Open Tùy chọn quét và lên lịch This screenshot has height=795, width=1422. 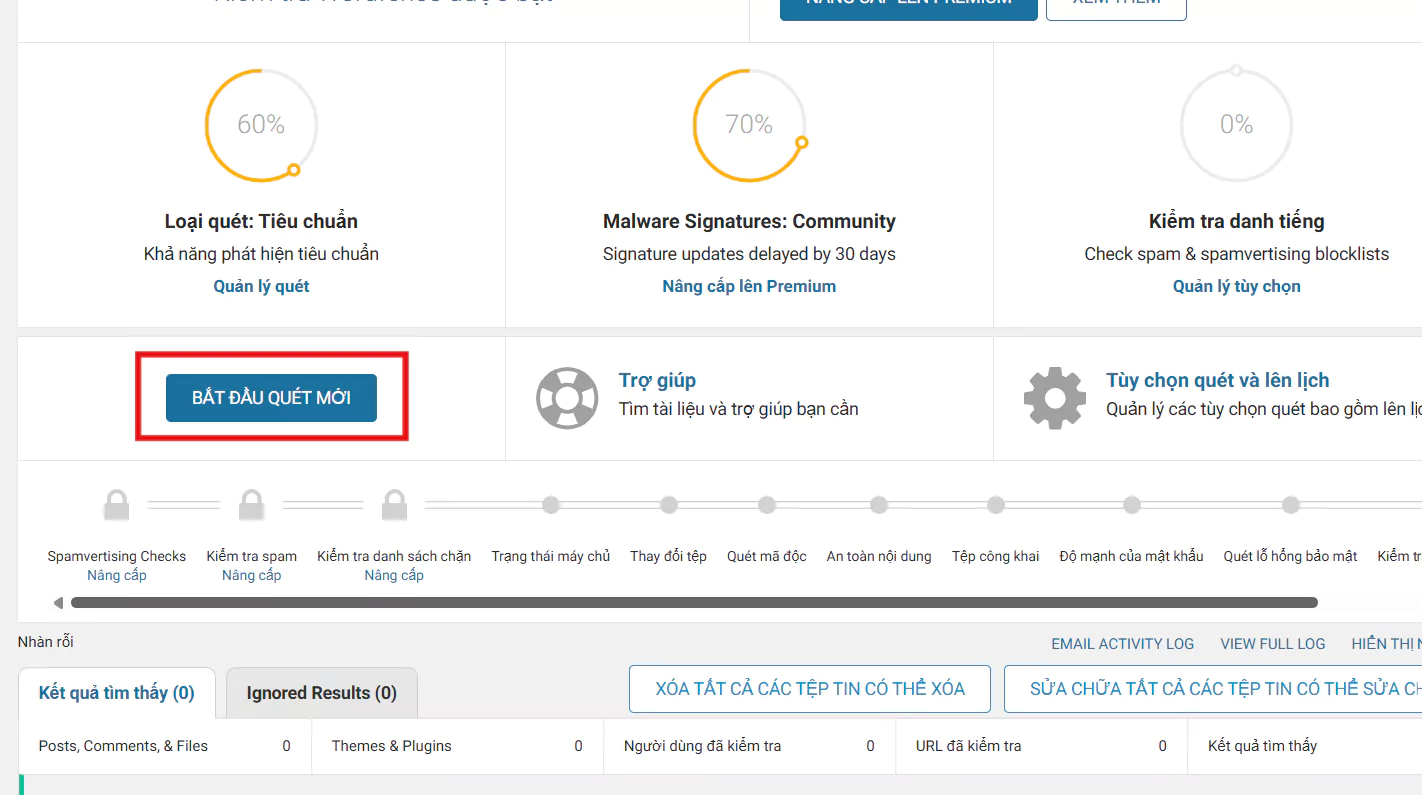click(x=1218, y=380)
